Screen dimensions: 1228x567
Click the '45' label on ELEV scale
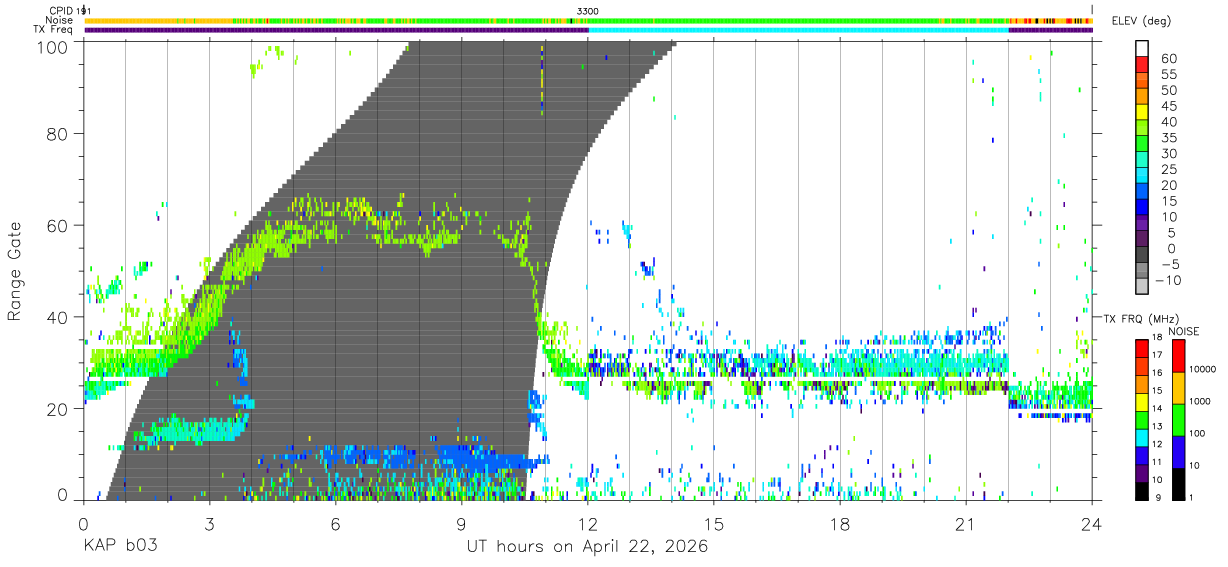click(x=1167, y=106)
